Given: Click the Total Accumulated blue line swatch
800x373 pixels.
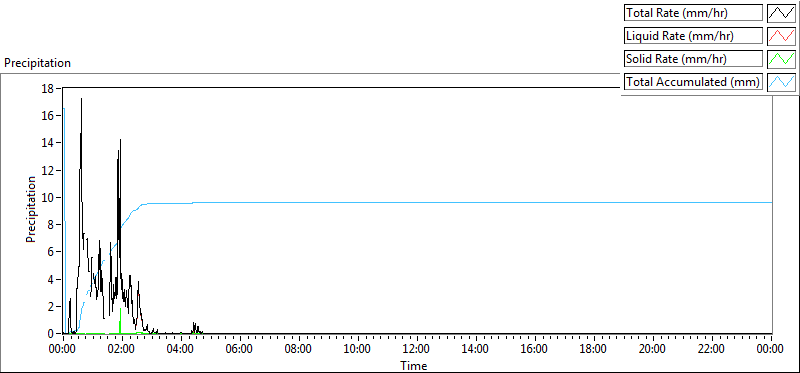Looking at the screenshot, I should click(x=781, y=82).
